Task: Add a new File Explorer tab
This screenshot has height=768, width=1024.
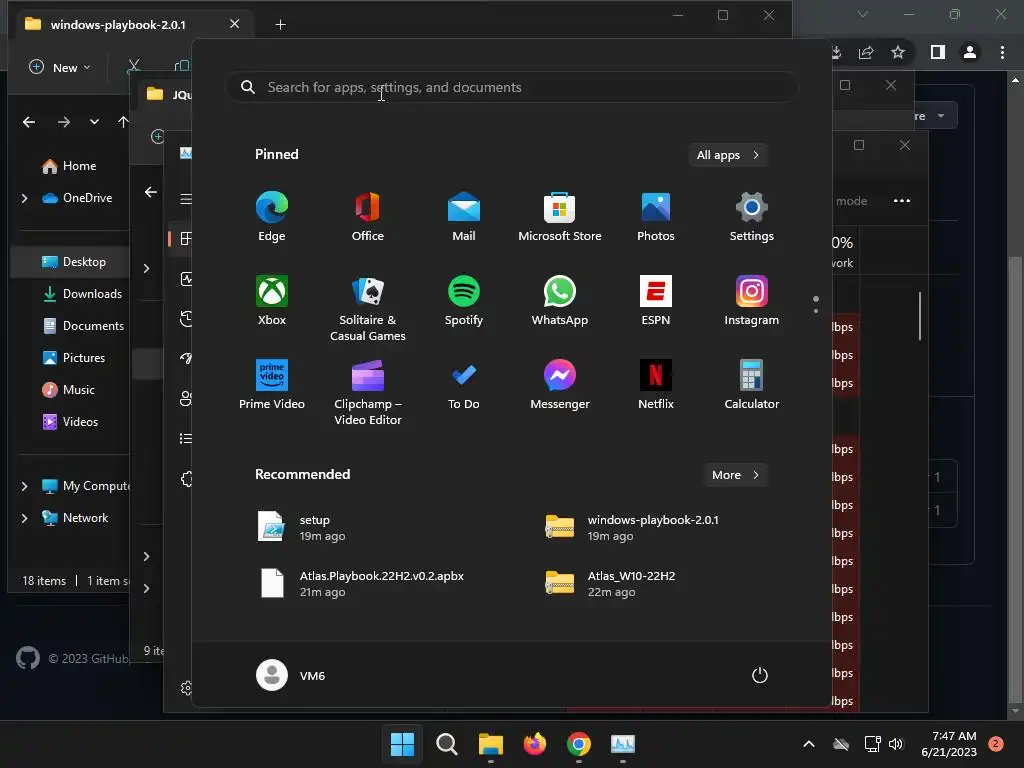Action: pyautogui.click(x=280, y=25)
